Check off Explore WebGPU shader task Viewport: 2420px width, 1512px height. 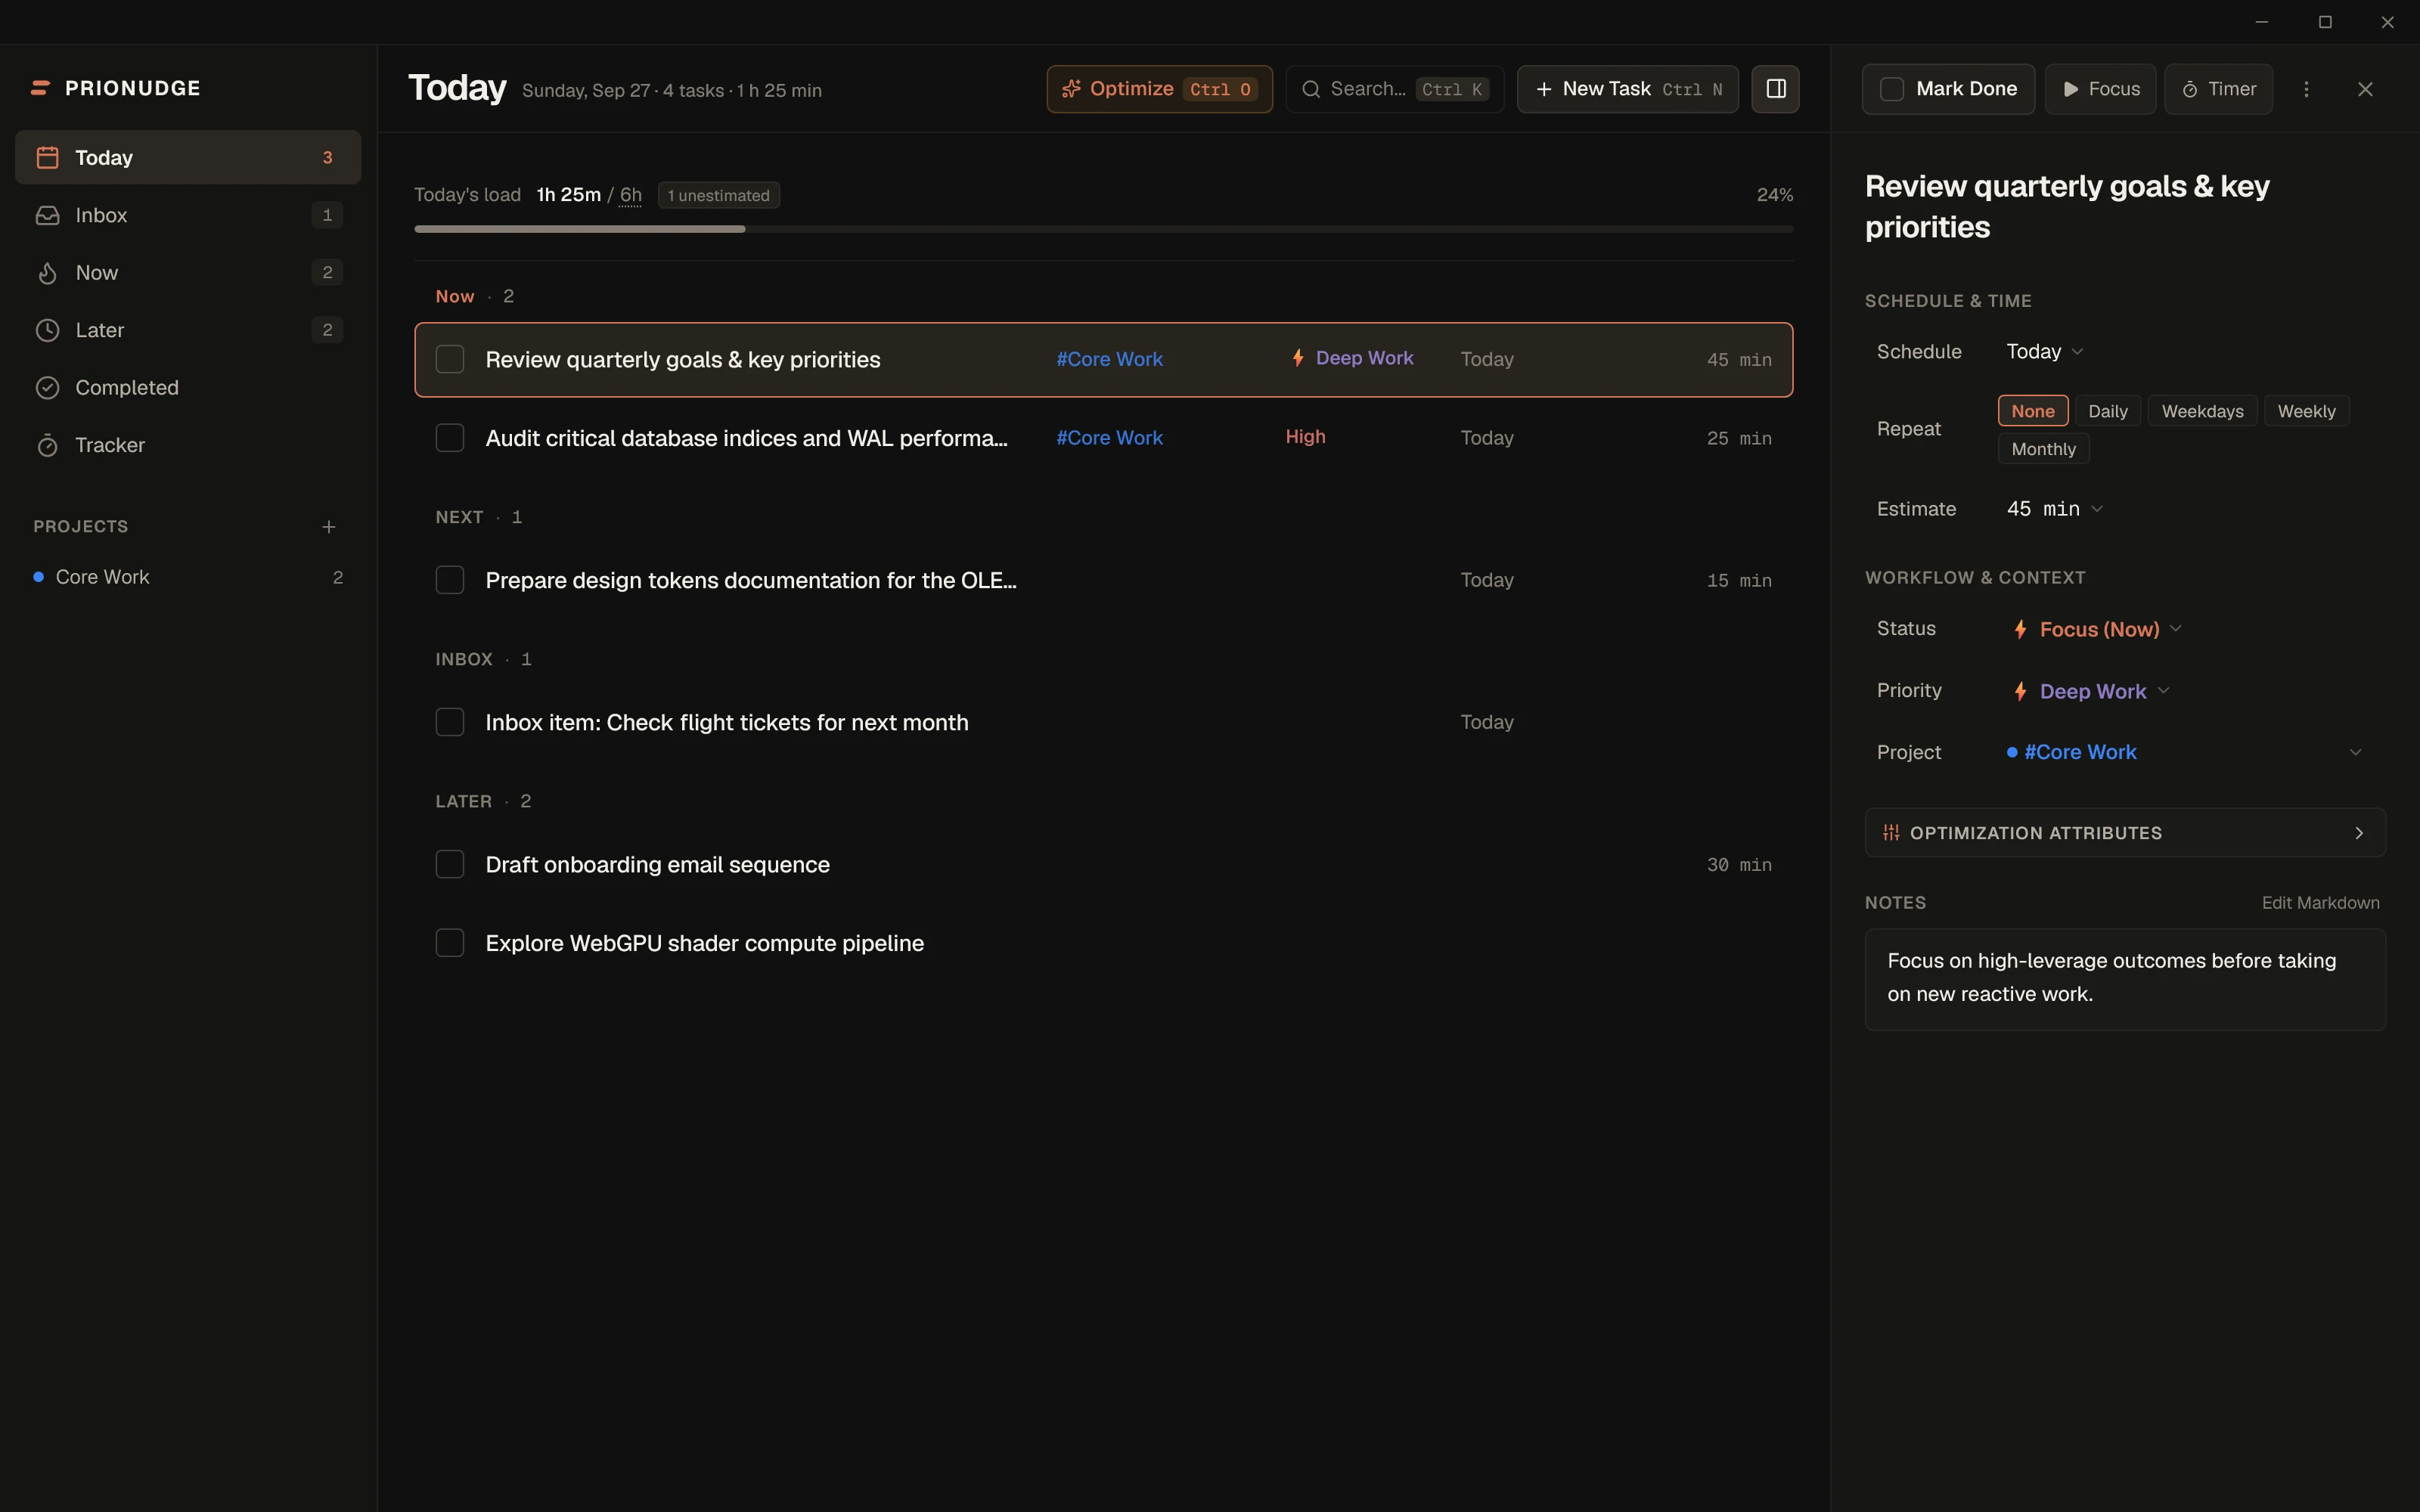(450, 943)
